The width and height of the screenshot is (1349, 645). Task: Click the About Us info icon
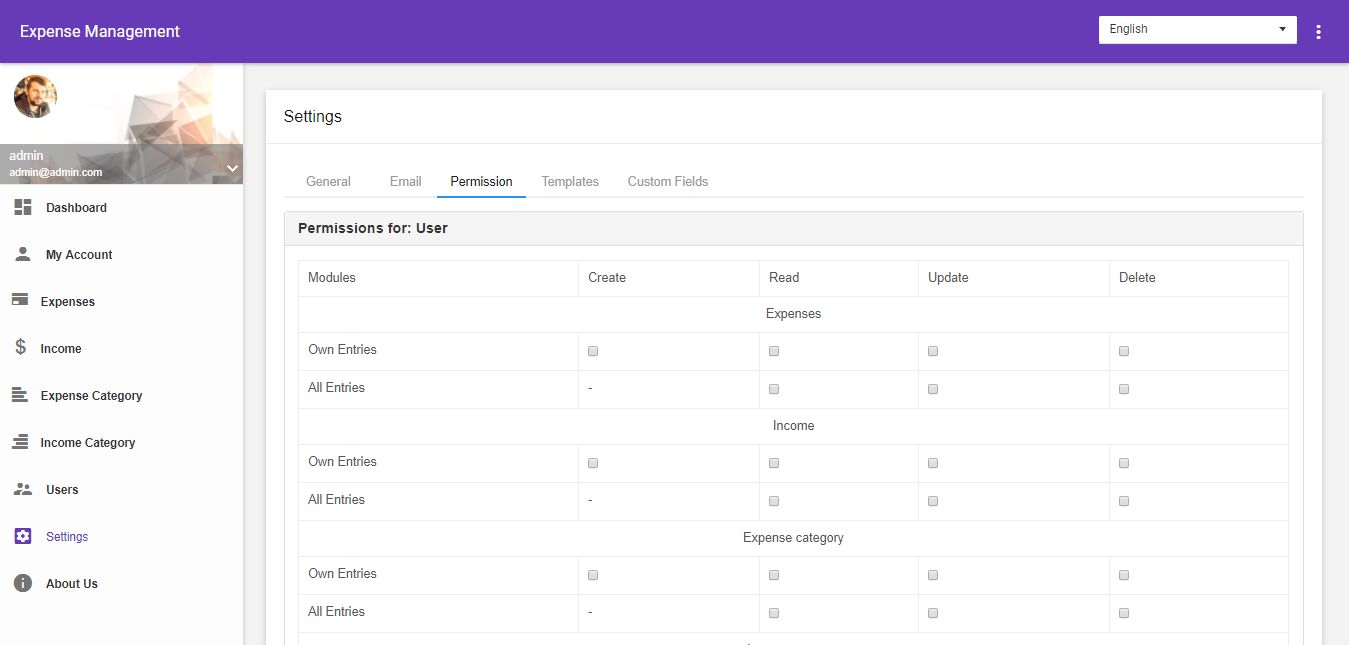(x=22, y=583)
